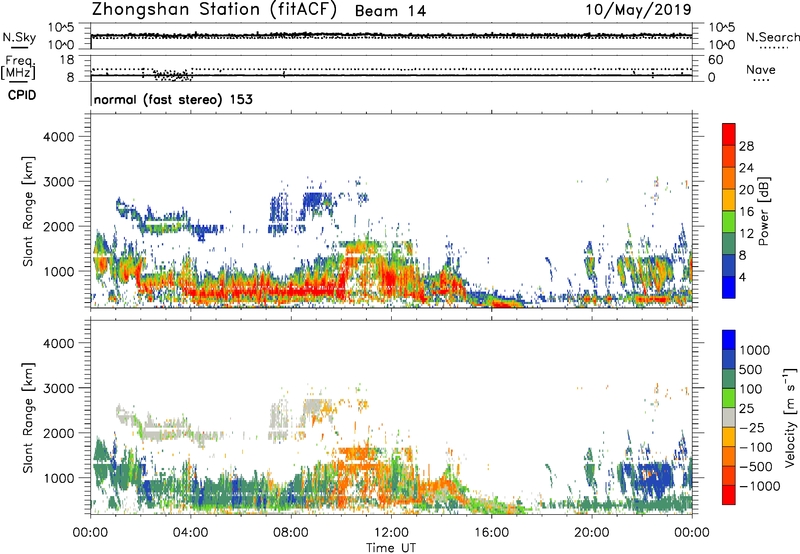Click the '04:00' time tick label
800x554 pixels.
coord(191,533)
